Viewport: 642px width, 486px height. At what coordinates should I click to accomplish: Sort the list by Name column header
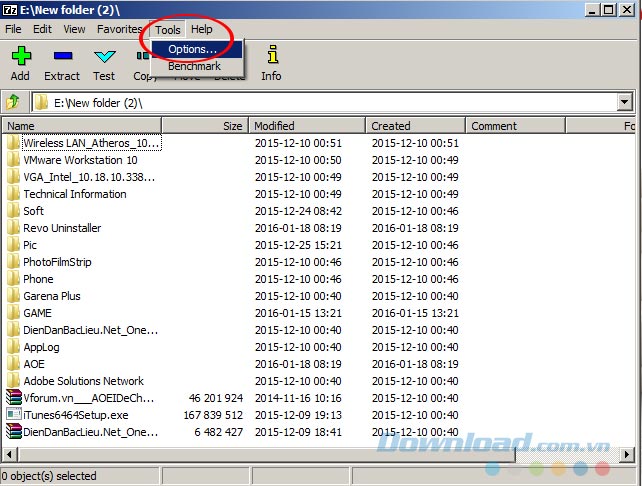[80, 126]
